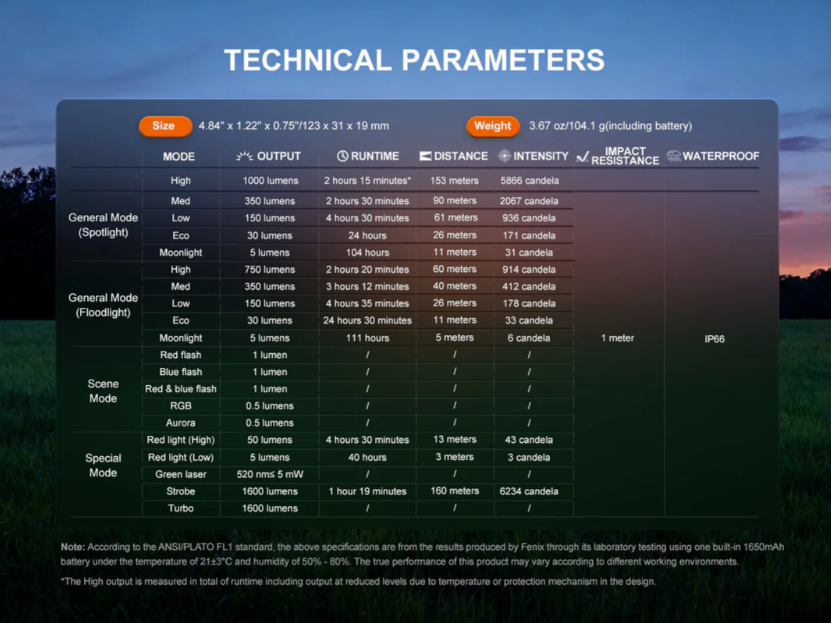Screen dimensions: 831x623
Task: Click the crosshair icon beside INTENSITY
Action: (504, 156)
